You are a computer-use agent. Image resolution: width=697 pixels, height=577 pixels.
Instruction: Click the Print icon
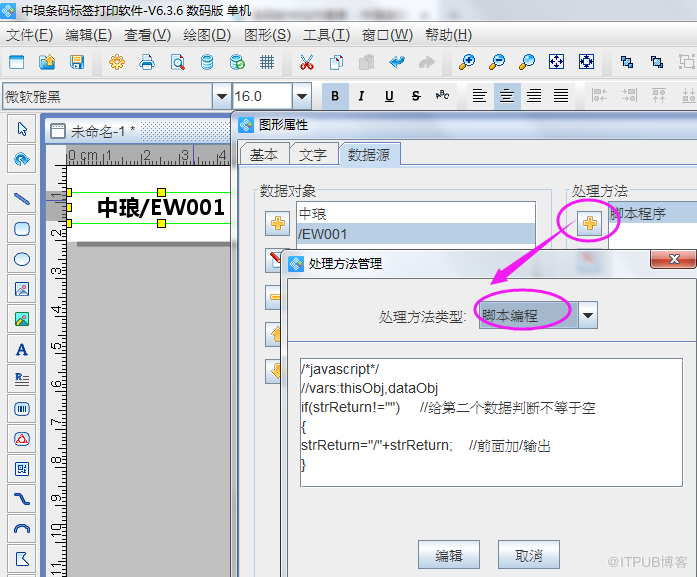click(x=147, y=62)
